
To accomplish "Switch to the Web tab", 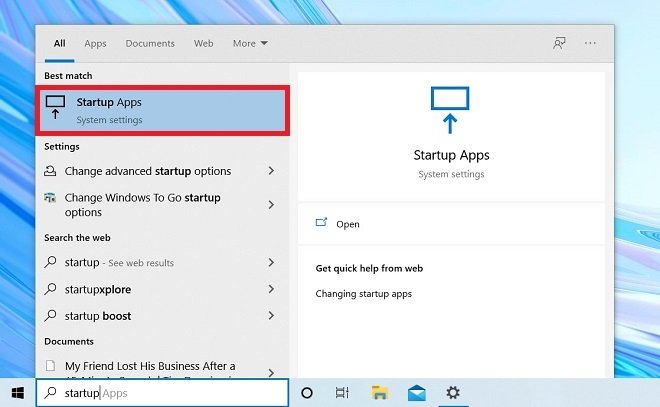I will pyautogui.click(x=203, y=43).
